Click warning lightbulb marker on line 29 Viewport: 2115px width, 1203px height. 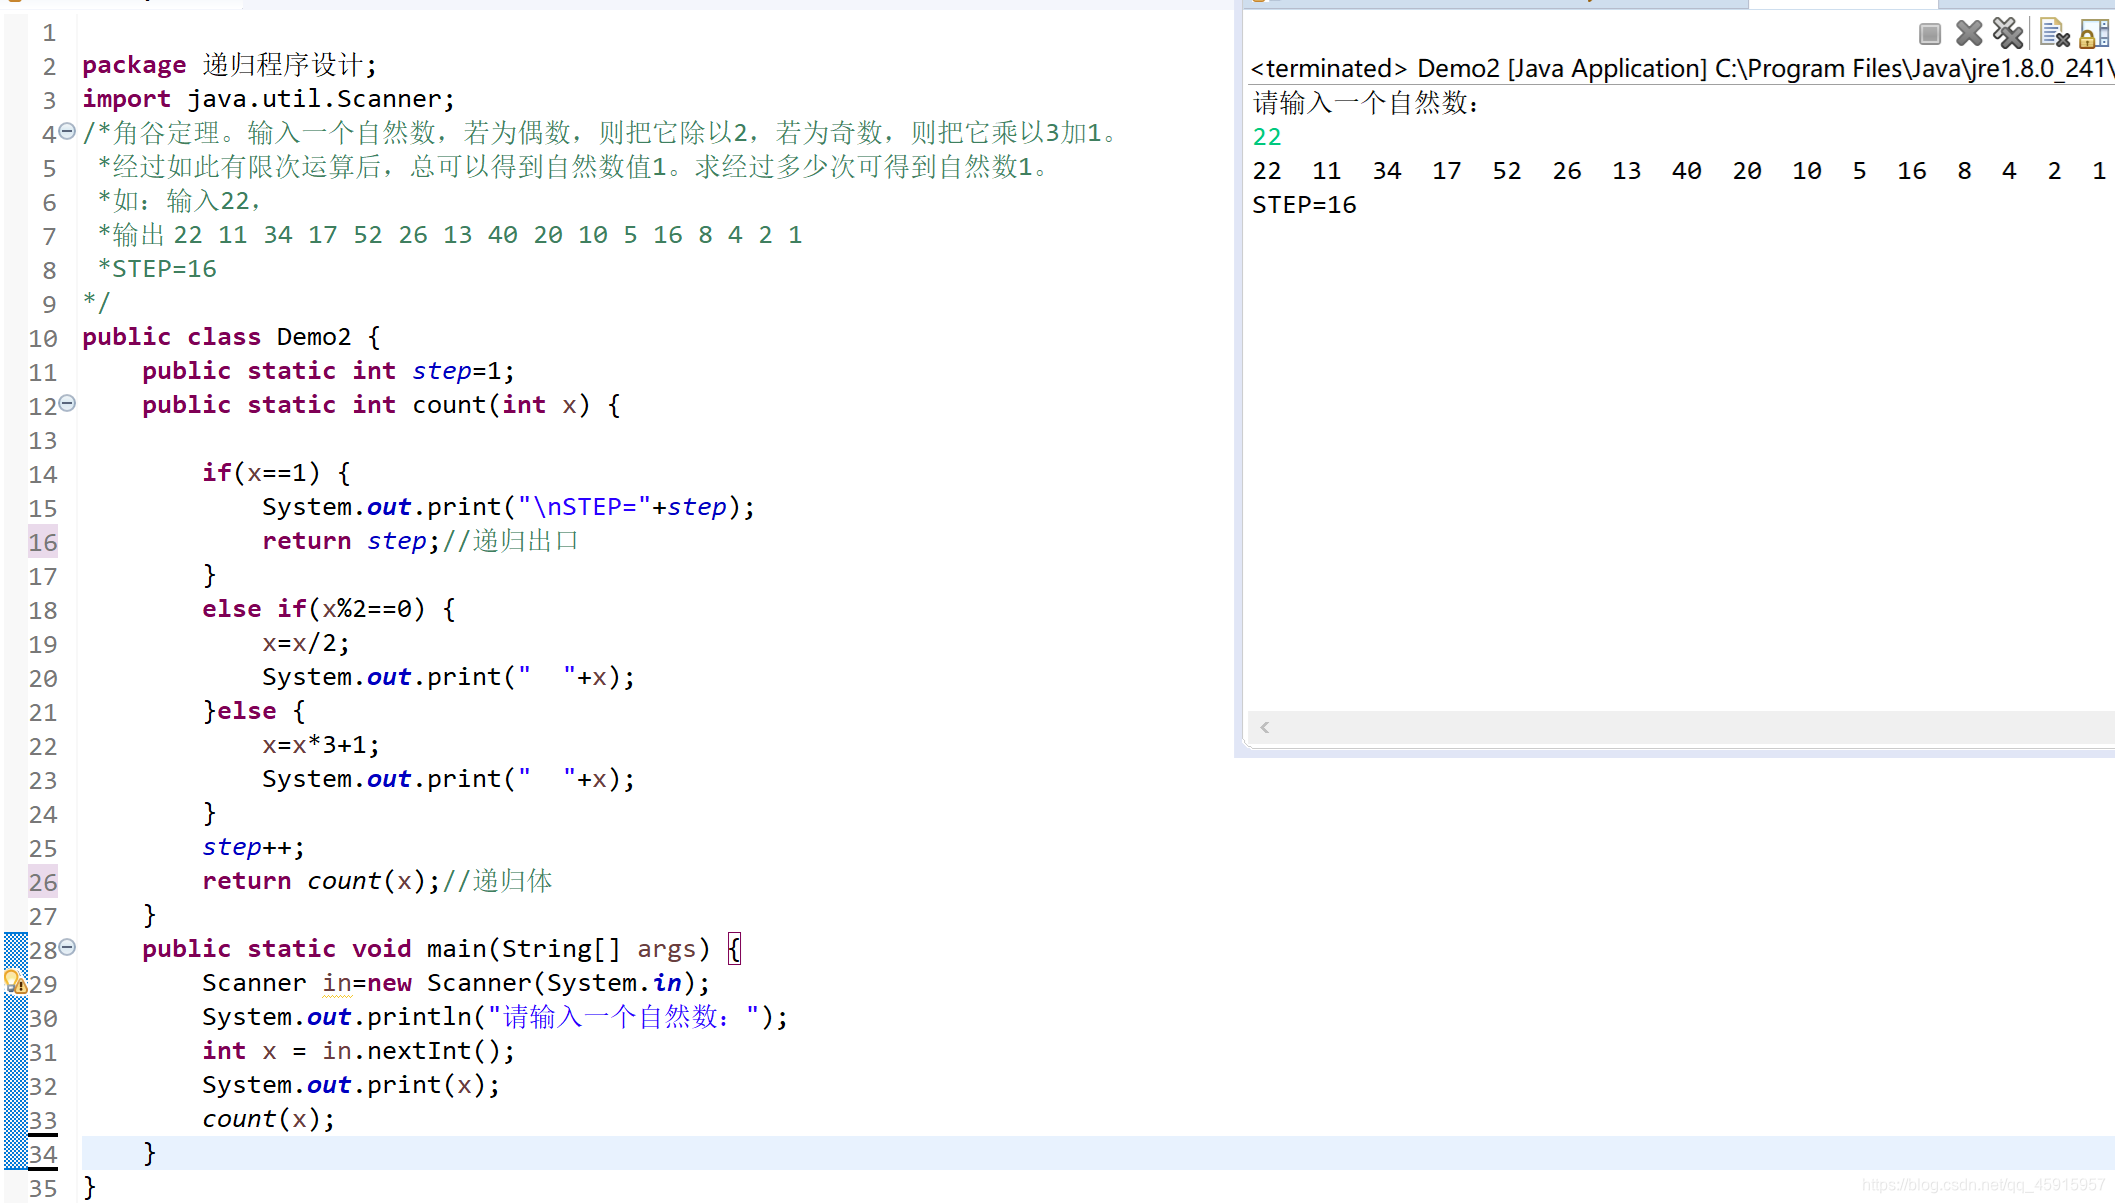tap(15, 981)
